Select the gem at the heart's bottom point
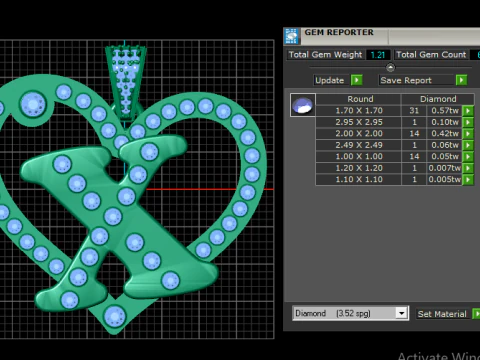480x360 pixels. point(115,316)
